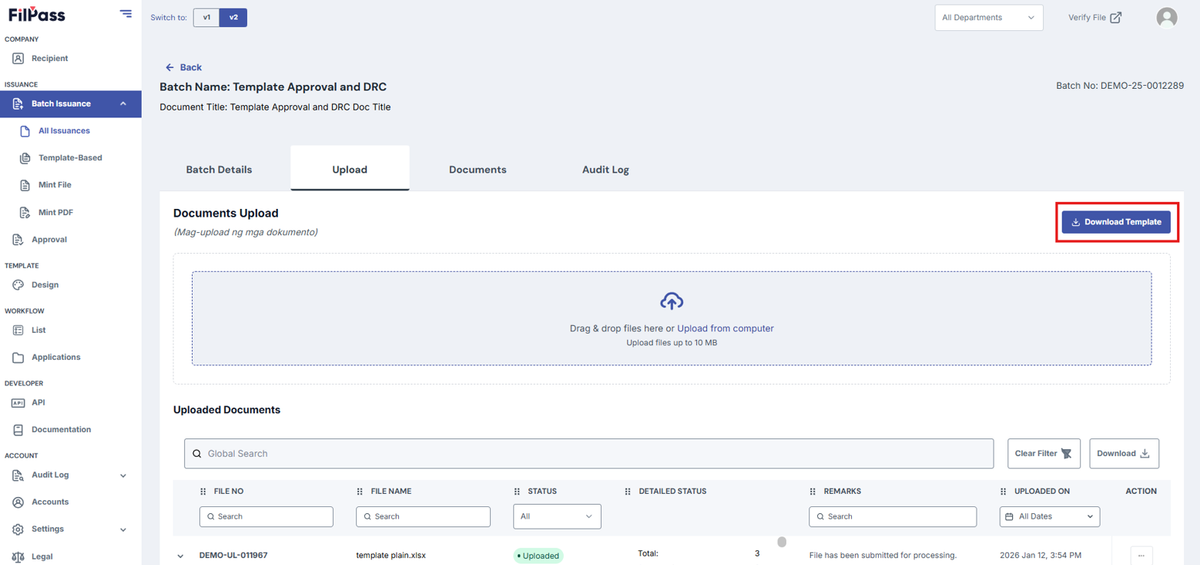Click the drag handle icon beside FILE NAME

pos(360,491)
